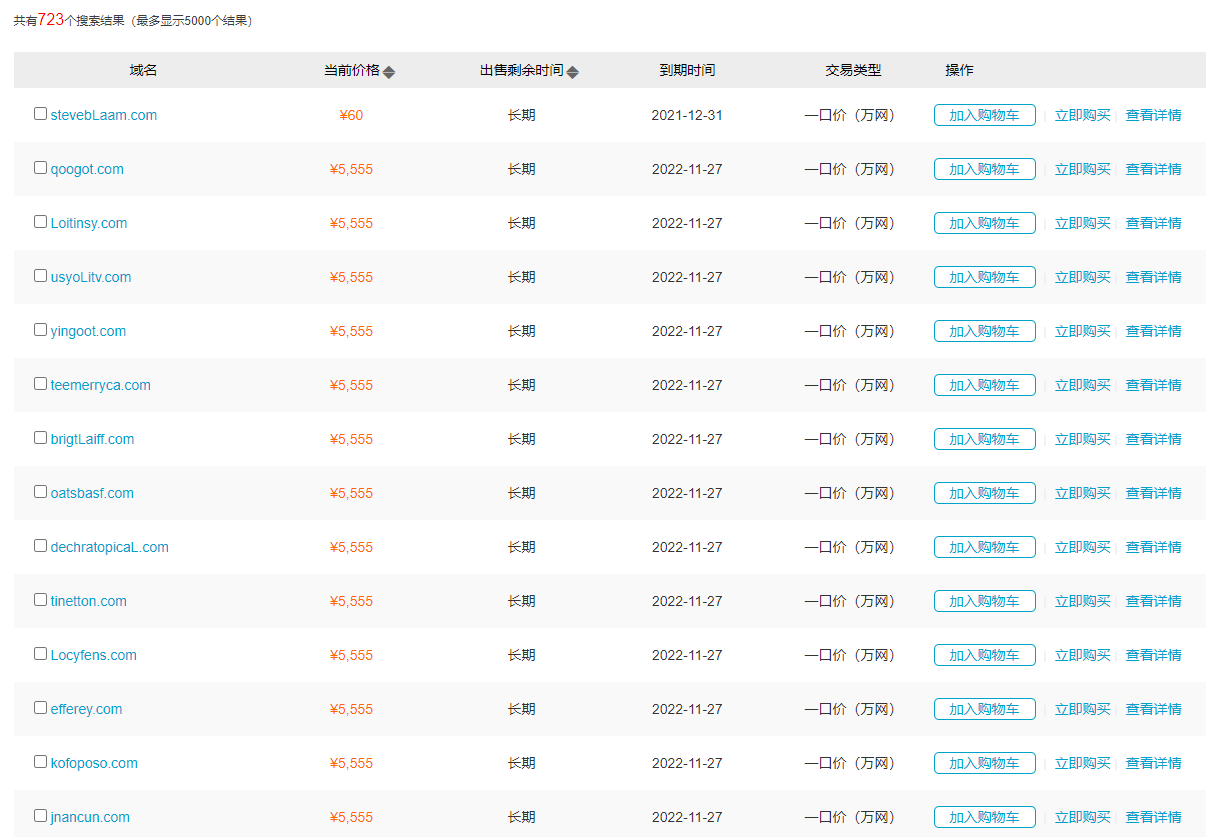Open the tinetton.com domain link
The image size is (1206, 837).
[89, 601]
